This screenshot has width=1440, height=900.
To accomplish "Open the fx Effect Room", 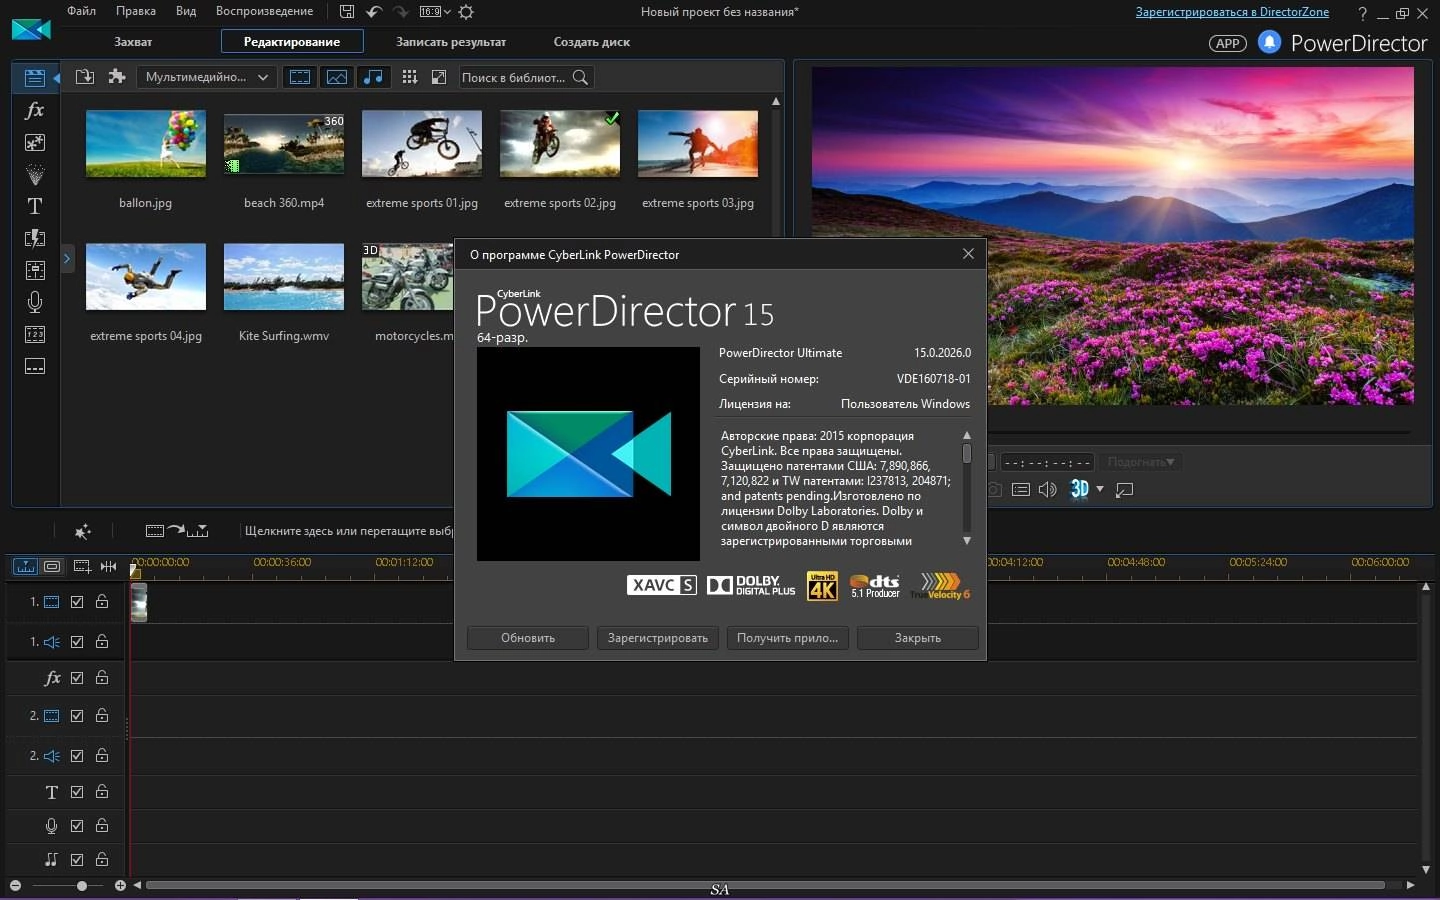I will pos(35,110).
